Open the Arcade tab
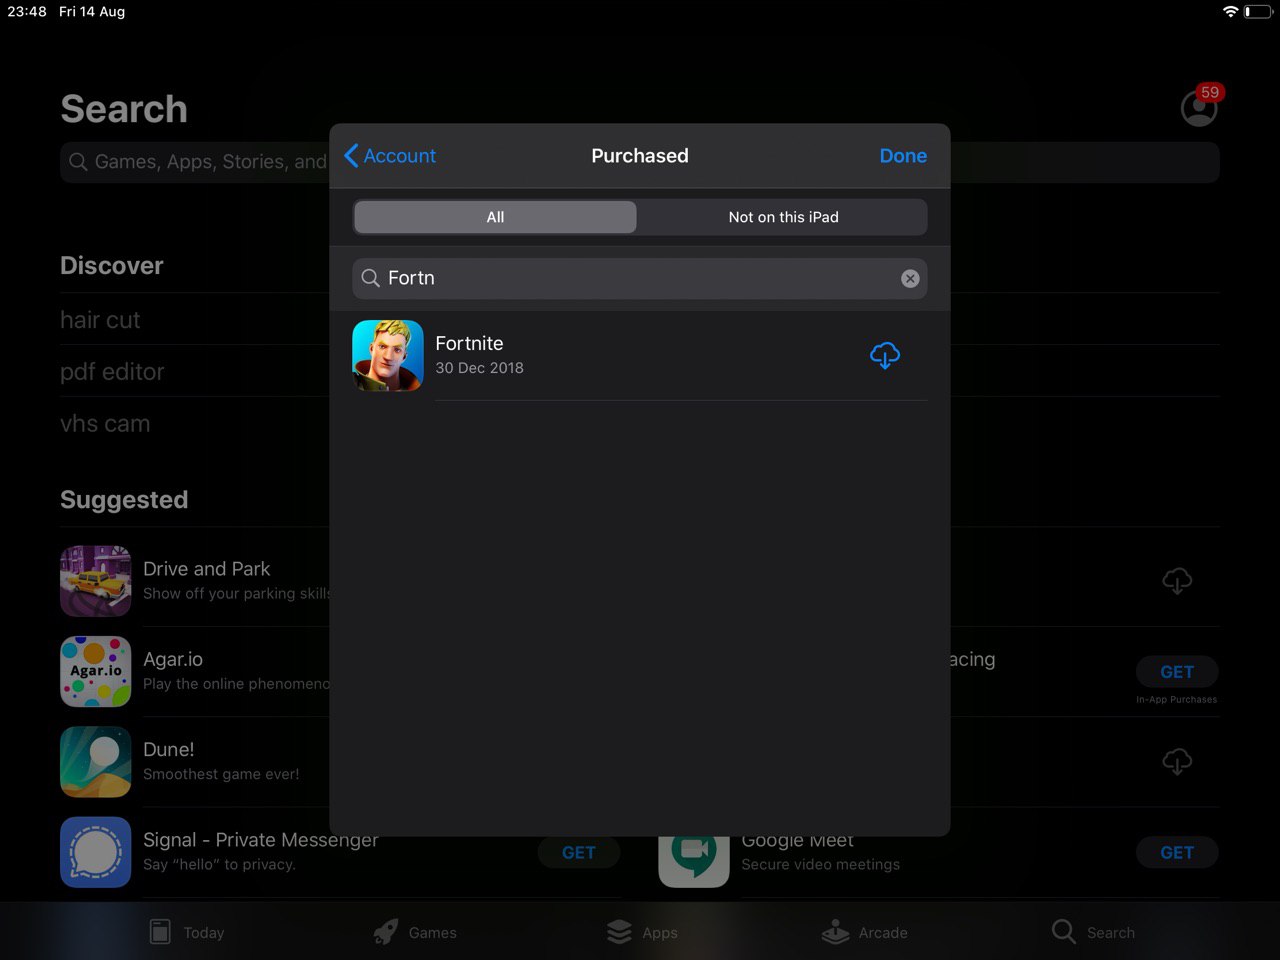 click(865, 932)
